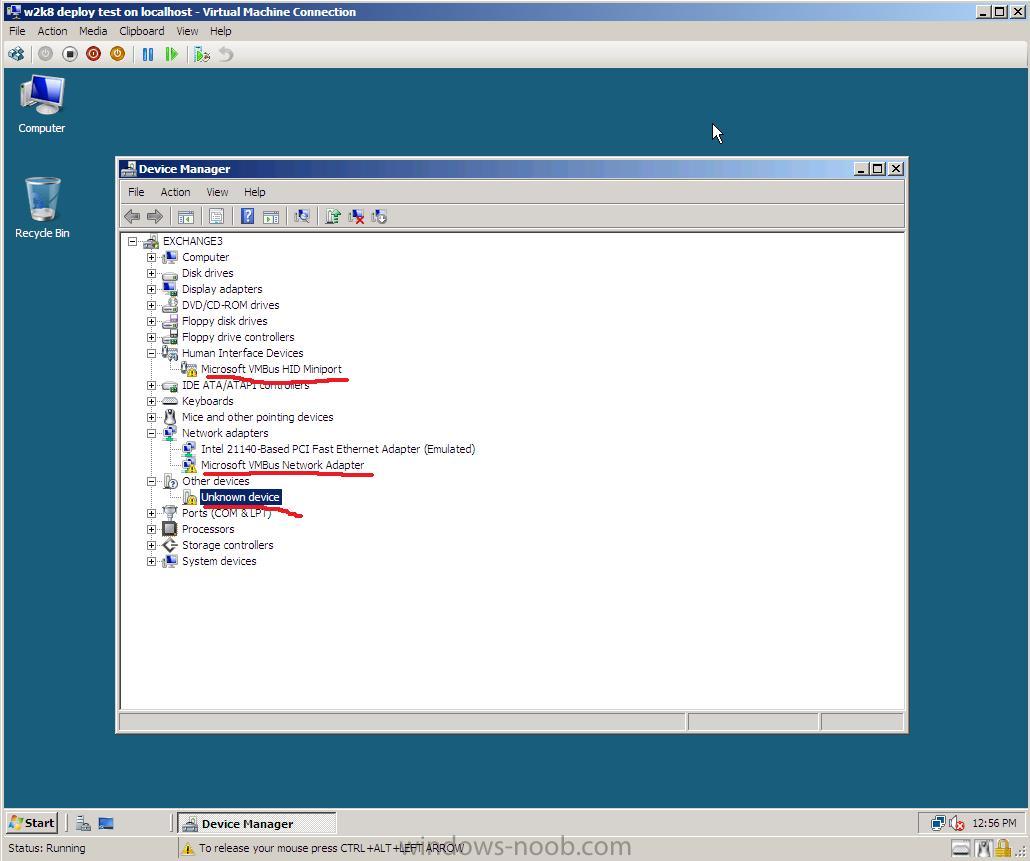Select Ports (COM & LPT) entry
Viewport: 1030px width, 861px height.
pos(227,513)
